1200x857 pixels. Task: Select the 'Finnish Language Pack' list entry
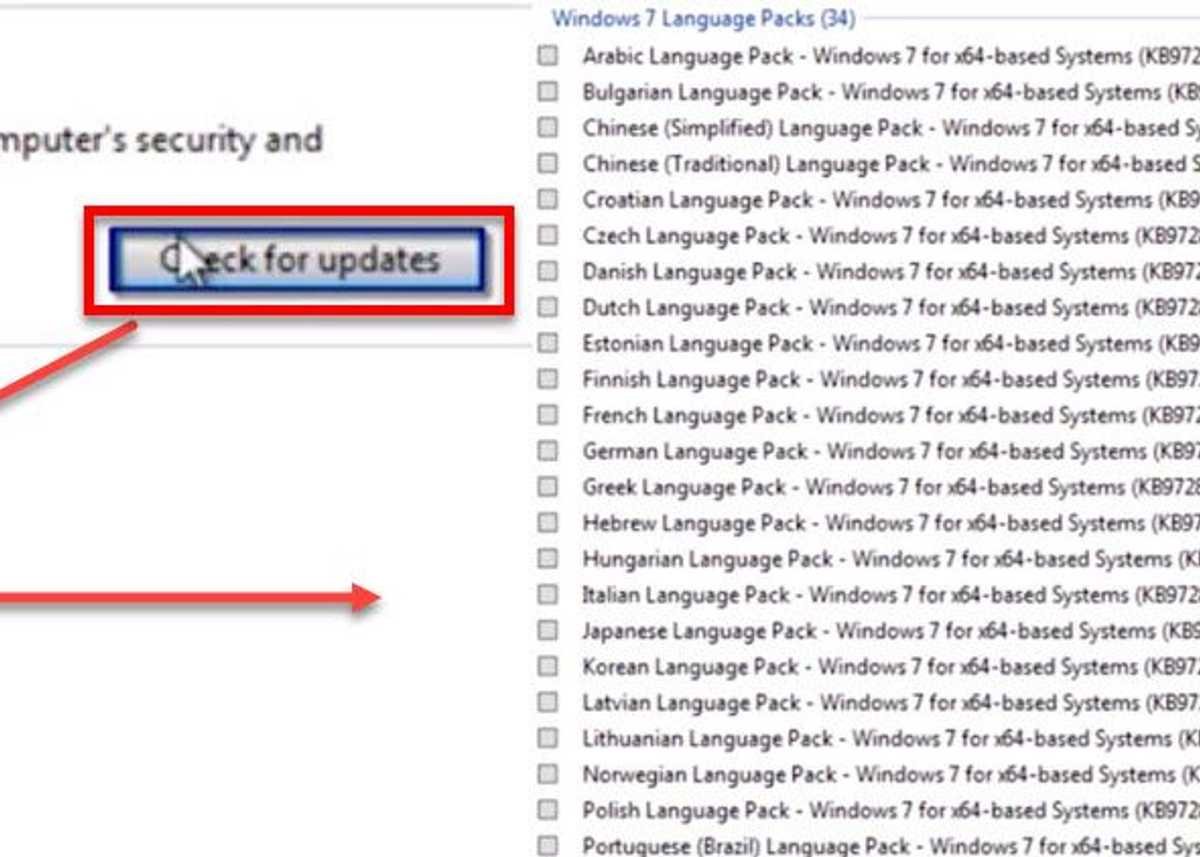point(891,379)
